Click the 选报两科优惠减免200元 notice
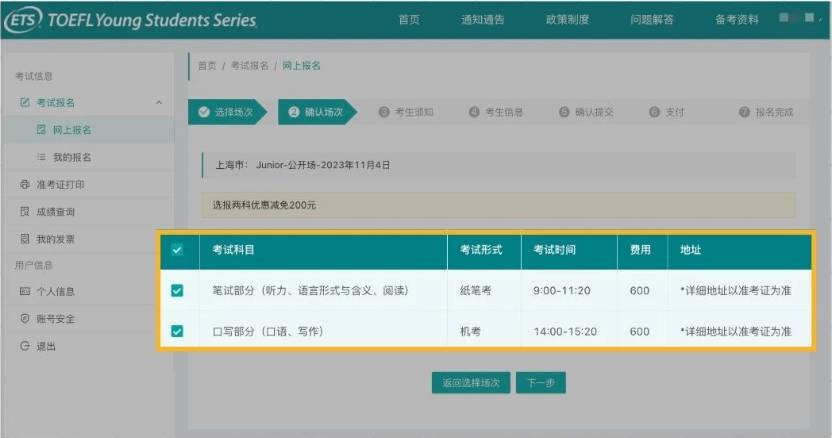The image size is (832, 438). click(x=498, y=205)
